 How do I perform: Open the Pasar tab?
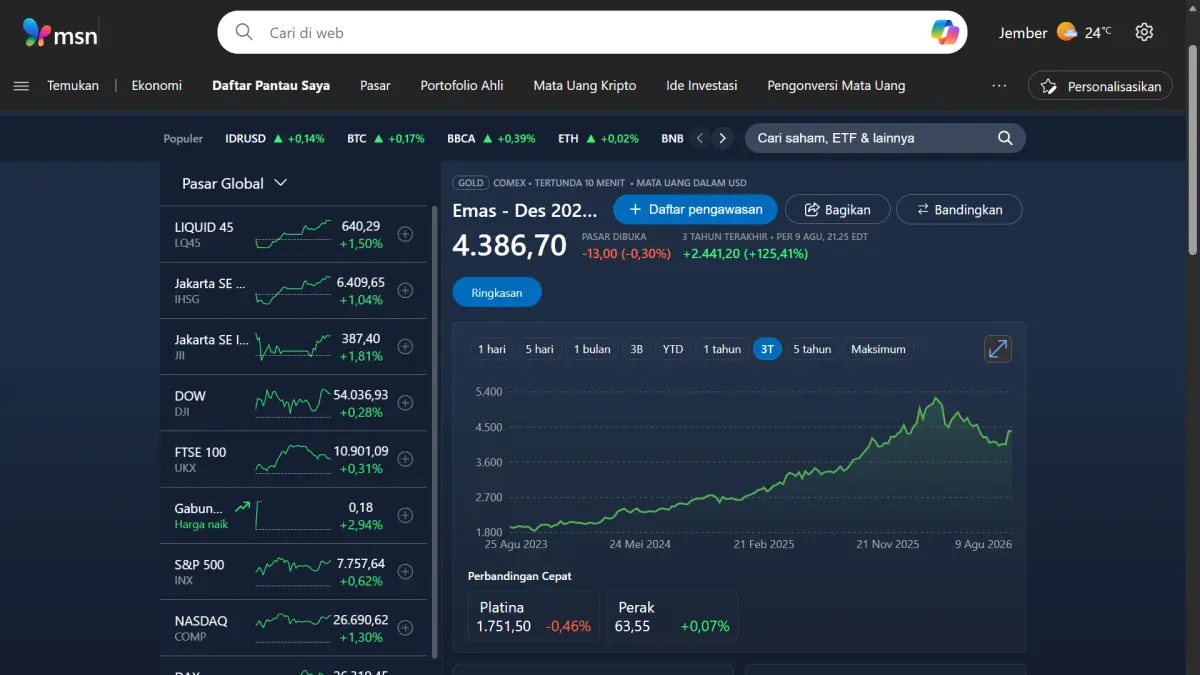pyautogui.click(x=375, y=86)
